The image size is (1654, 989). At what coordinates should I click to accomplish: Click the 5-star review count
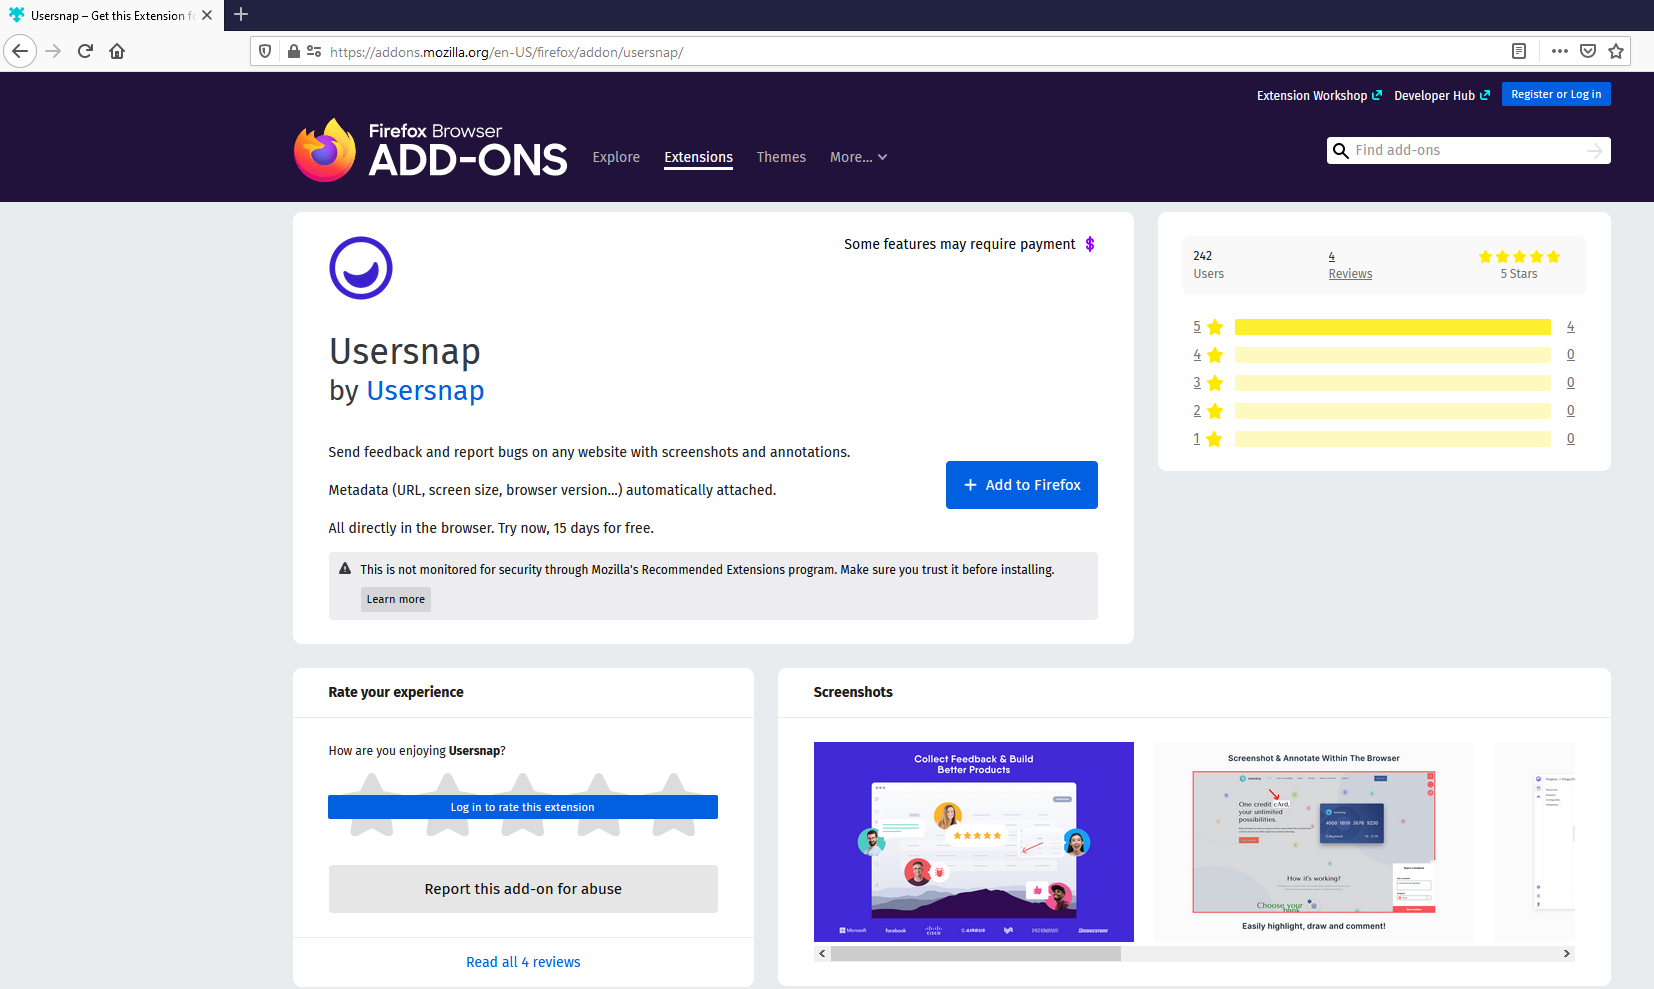point(1571,327)
